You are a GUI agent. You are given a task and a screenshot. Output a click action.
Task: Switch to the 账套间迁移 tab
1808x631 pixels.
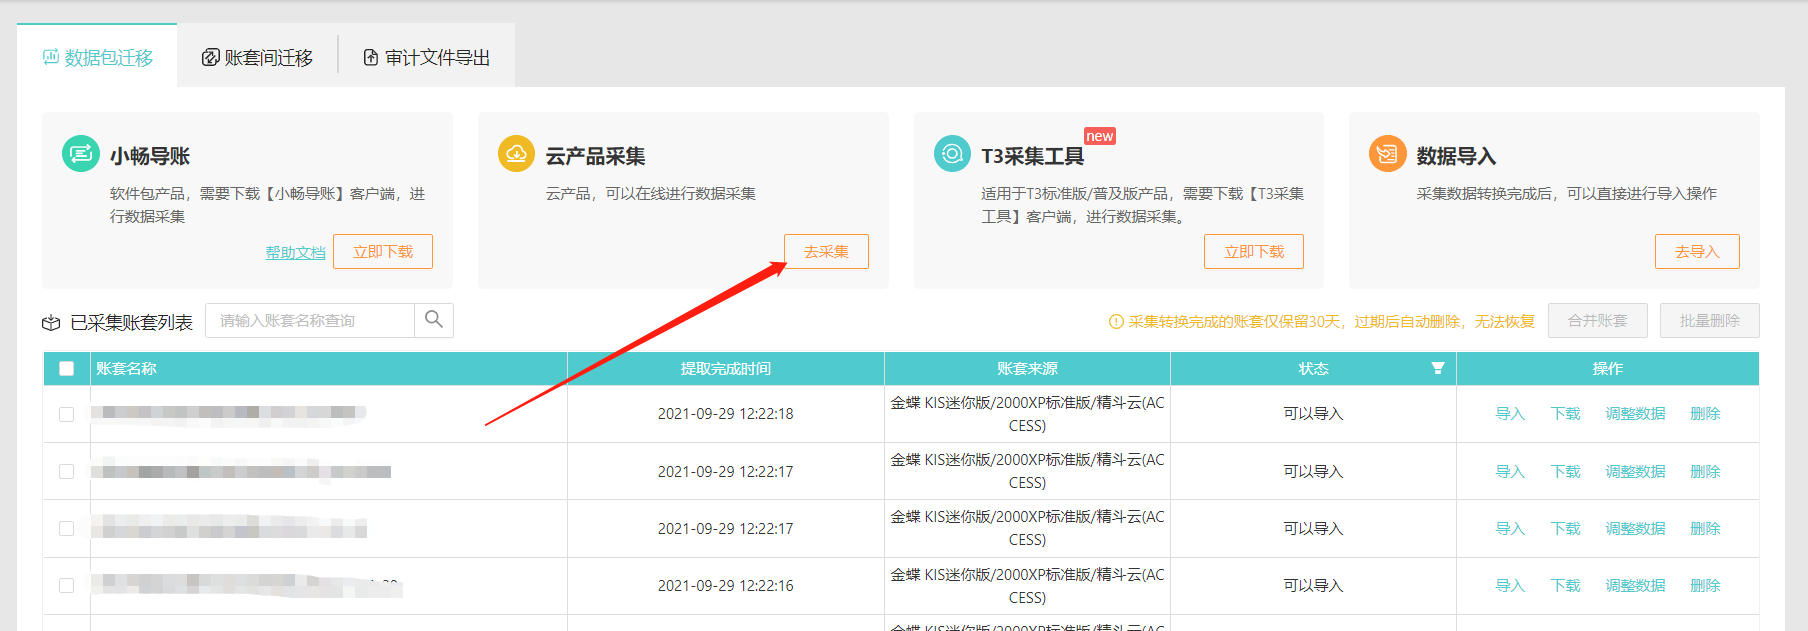point(257,57)
